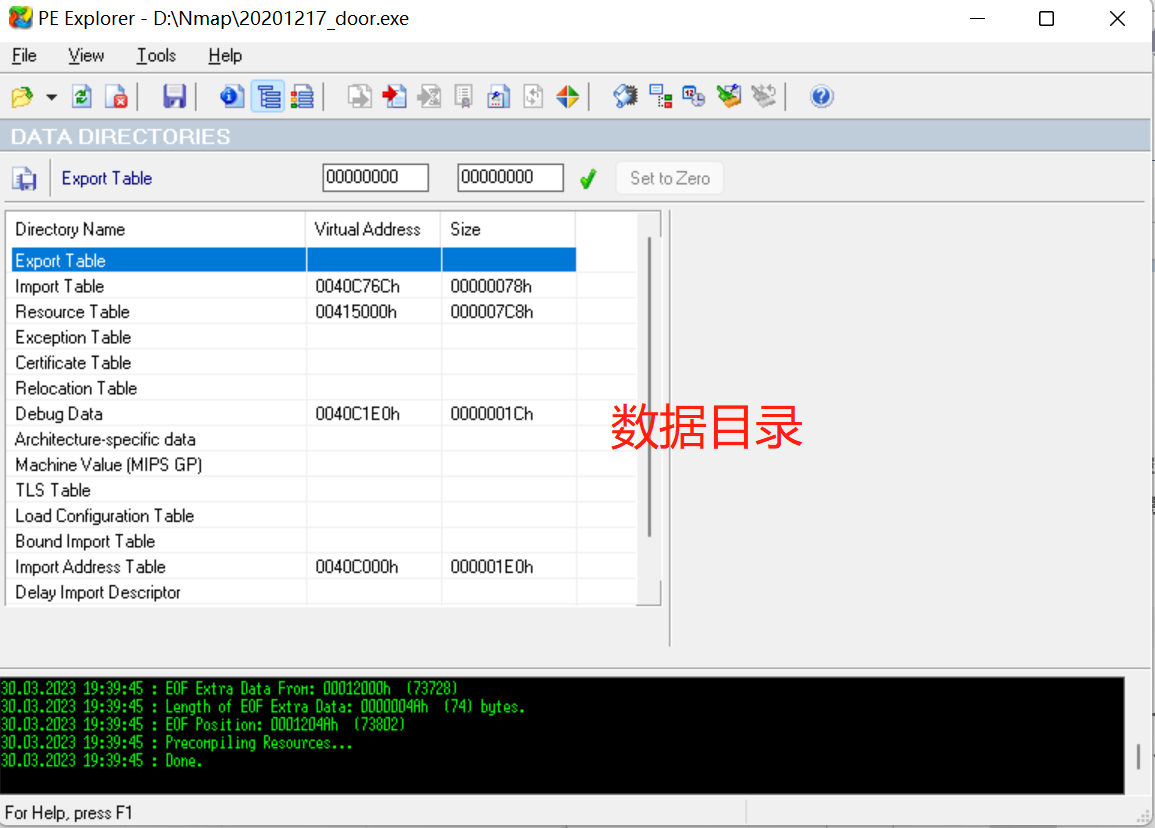The height and width of the screenshot is (828, 1155).
Task: Select the Bound Import Table row
Action: (293, 541)
